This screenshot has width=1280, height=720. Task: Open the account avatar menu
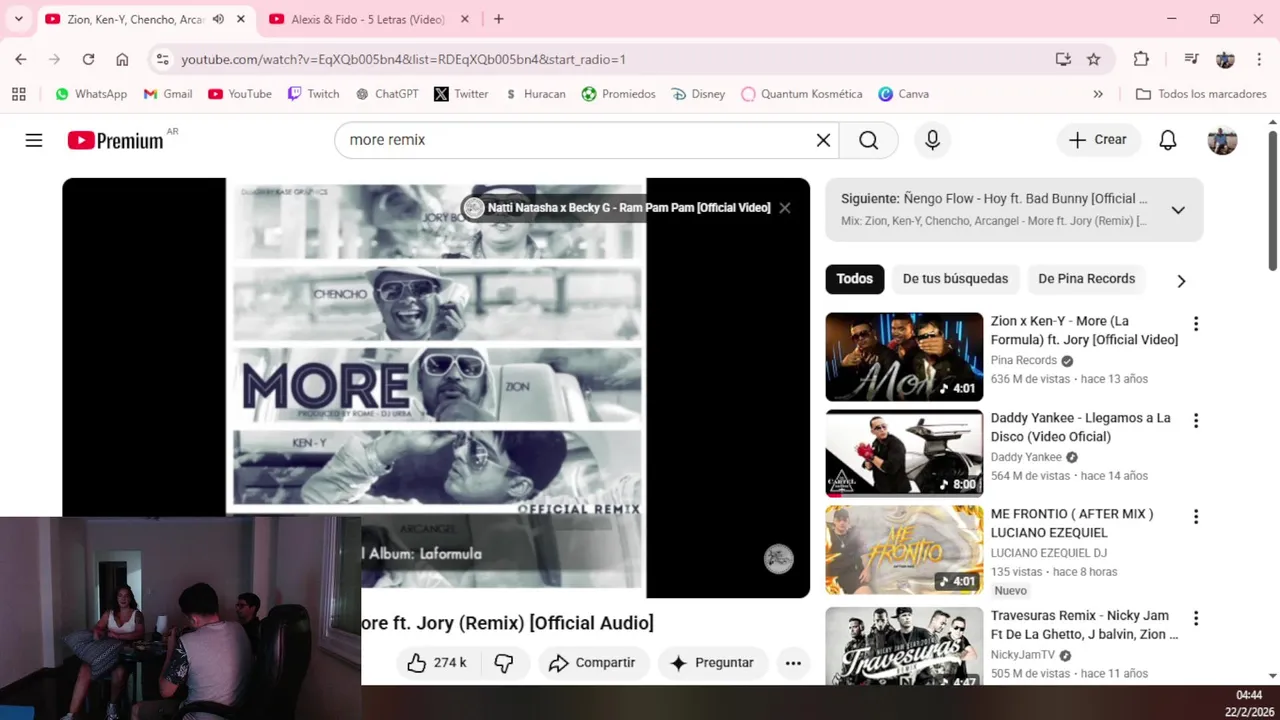1222,140
